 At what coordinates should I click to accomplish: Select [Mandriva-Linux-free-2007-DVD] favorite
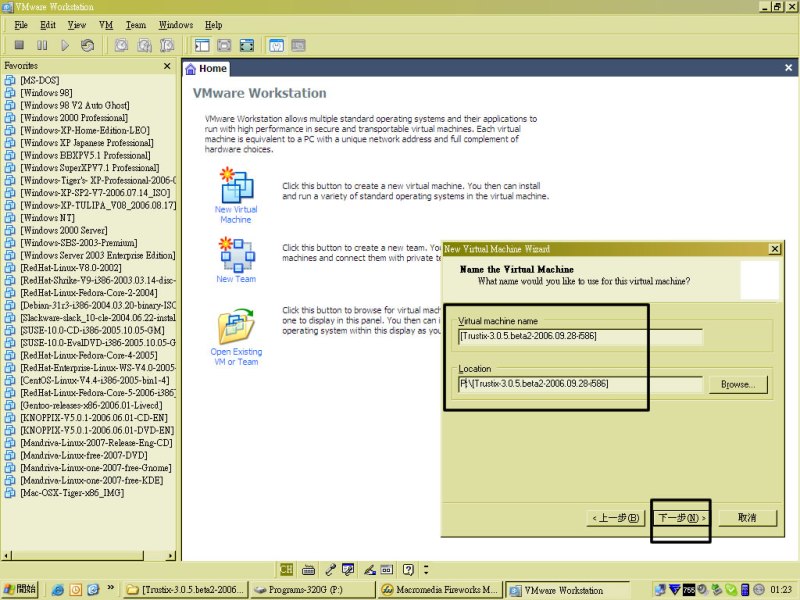pyautogui.click(x=84, y=455)
